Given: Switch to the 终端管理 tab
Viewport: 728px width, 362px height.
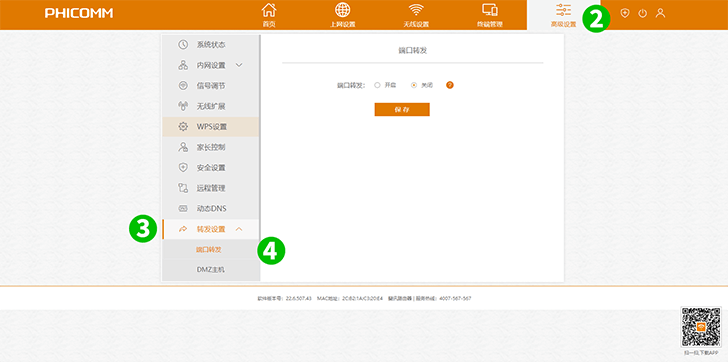Looking at the screenshot, I should coord(490,15).
